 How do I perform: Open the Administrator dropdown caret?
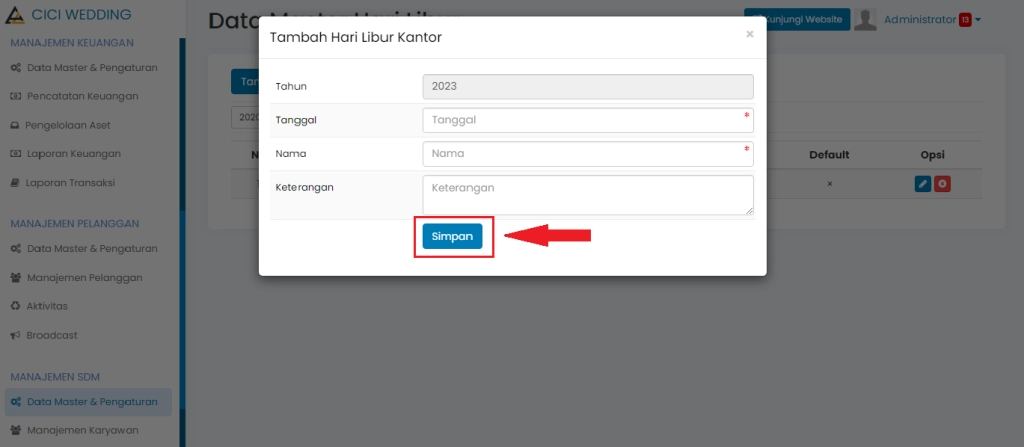click(978, 20)
